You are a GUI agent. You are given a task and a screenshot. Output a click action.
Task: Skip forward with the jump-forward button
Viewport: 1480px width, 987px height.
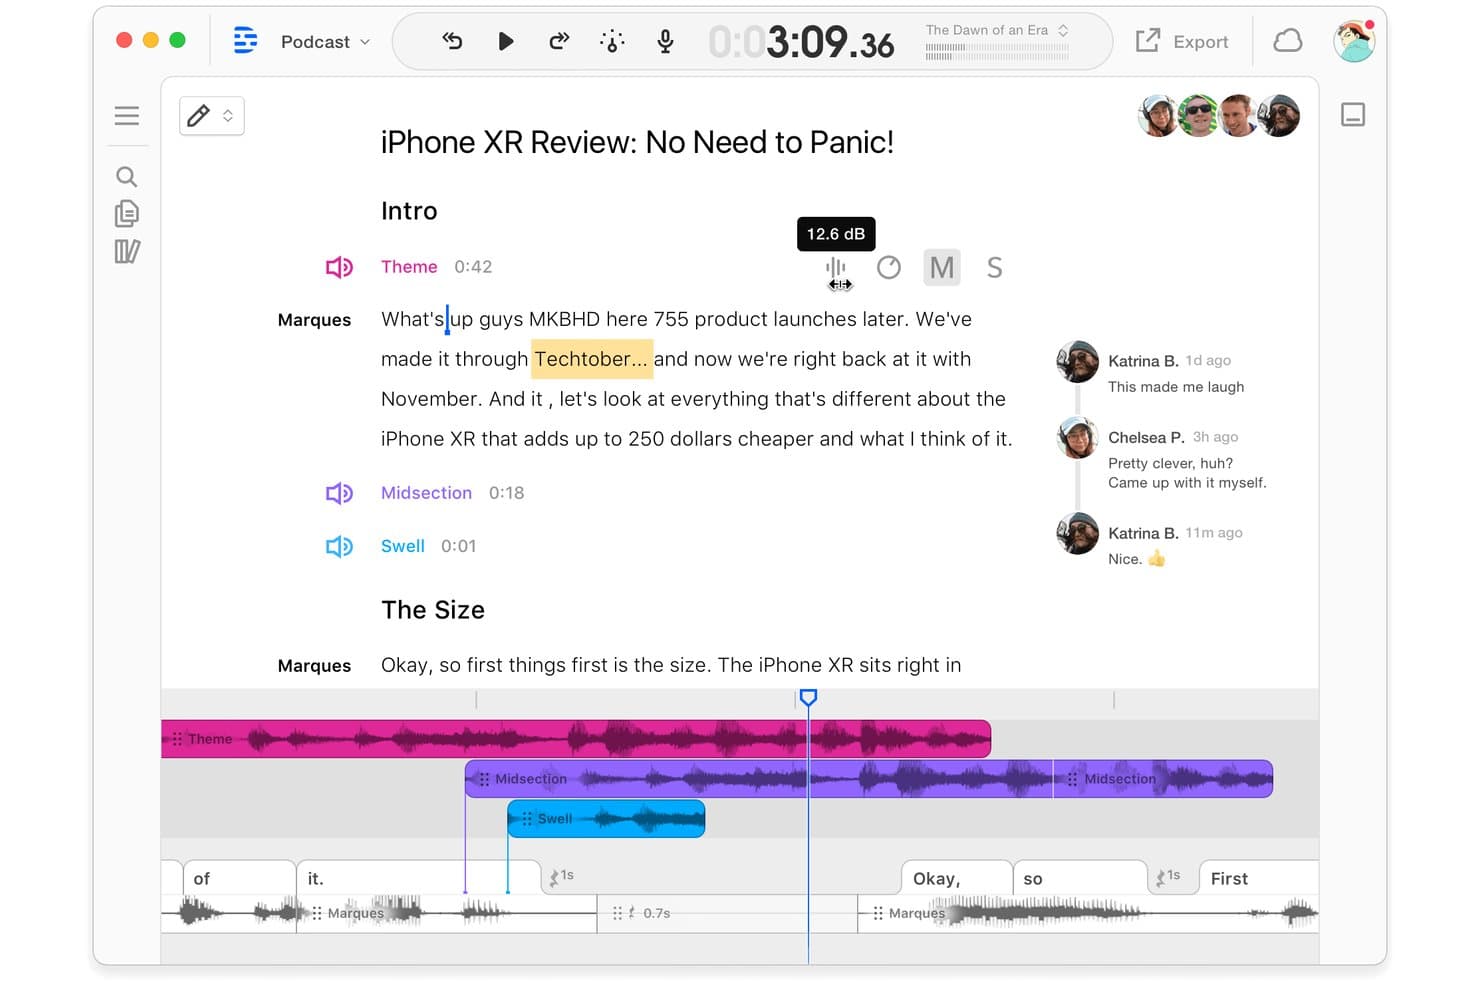[x=559, y=41]
